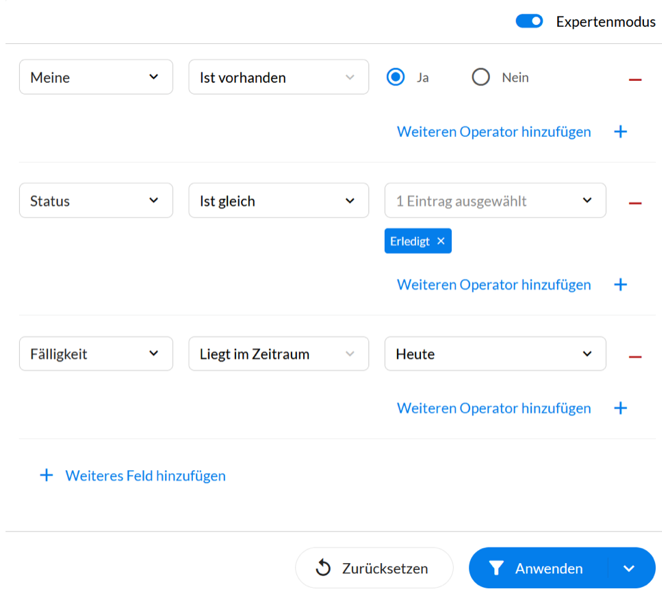Click the Zurücksetzen button
This screenshot has width=662, height=592.
(374, 568)
